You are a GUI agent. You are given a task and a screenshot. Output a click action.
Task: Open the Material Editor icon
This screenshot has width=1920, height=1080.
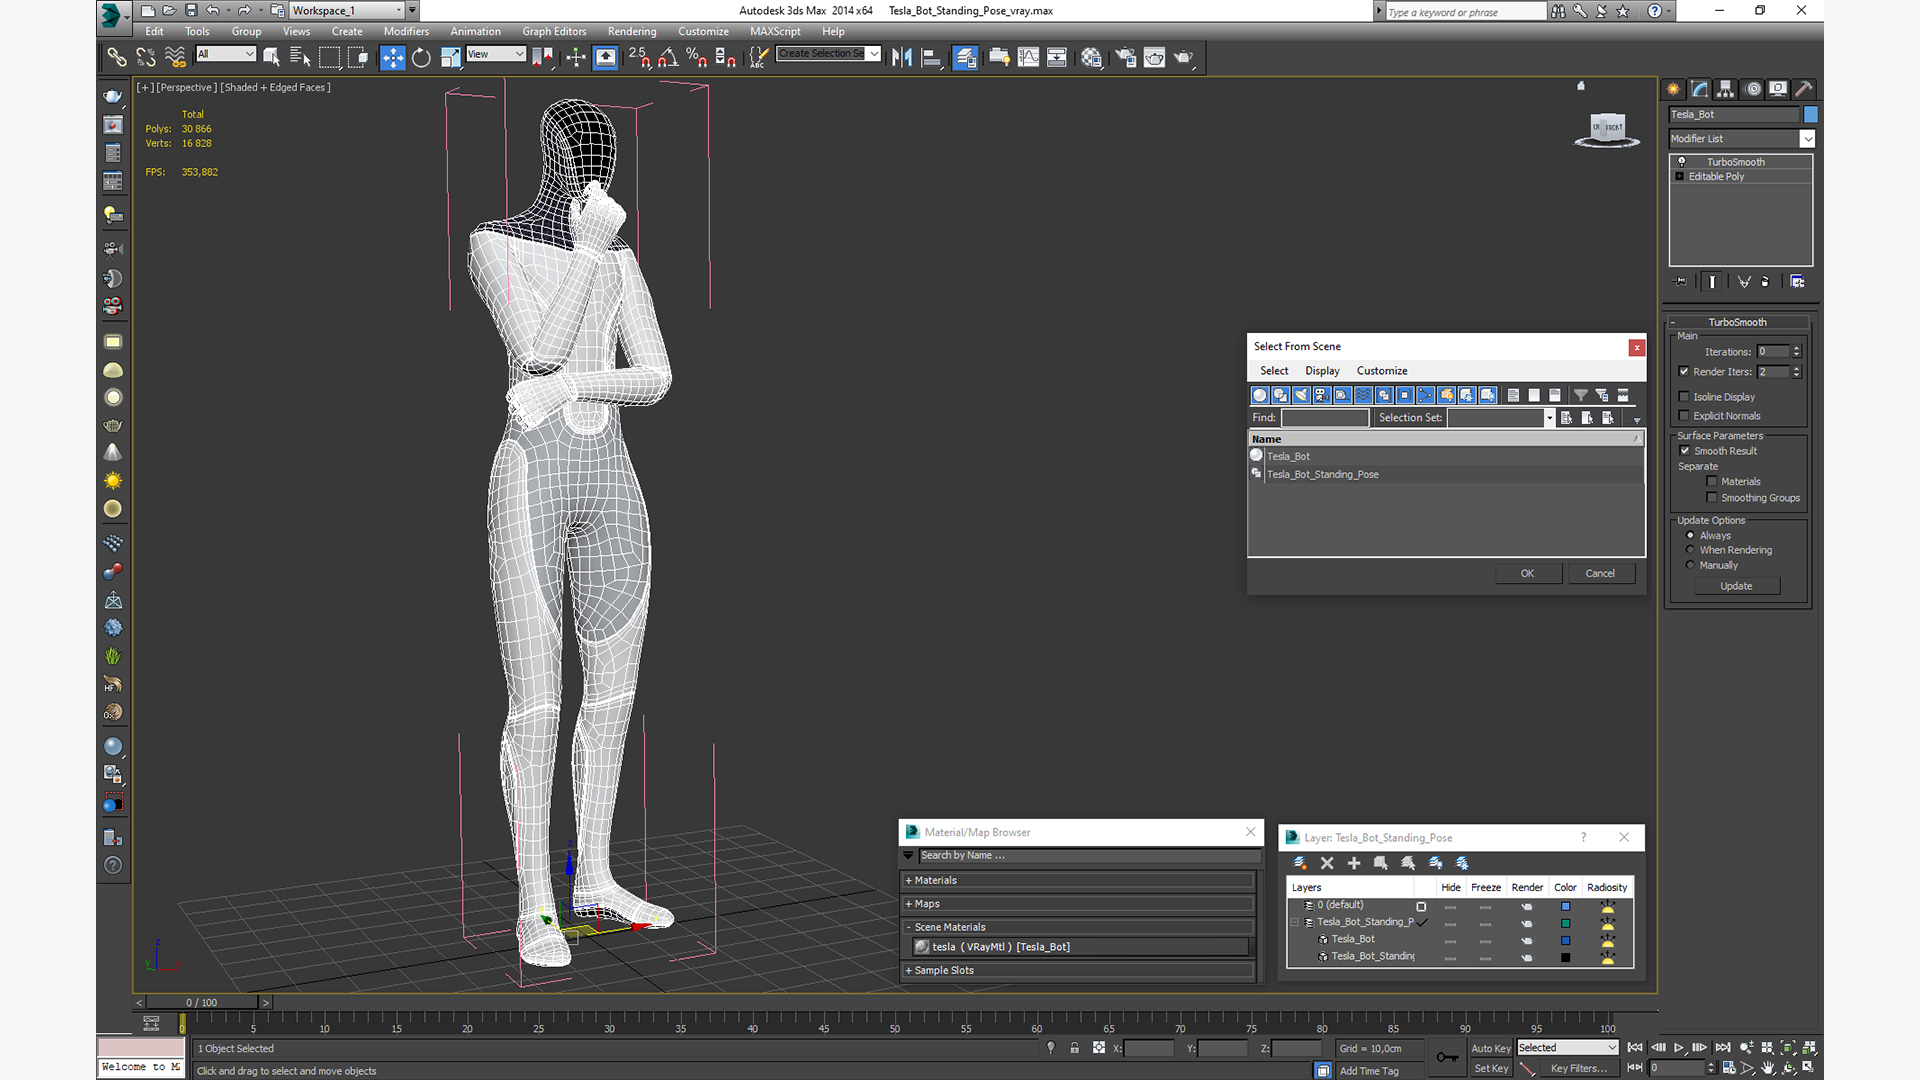tap(1091, 58)
